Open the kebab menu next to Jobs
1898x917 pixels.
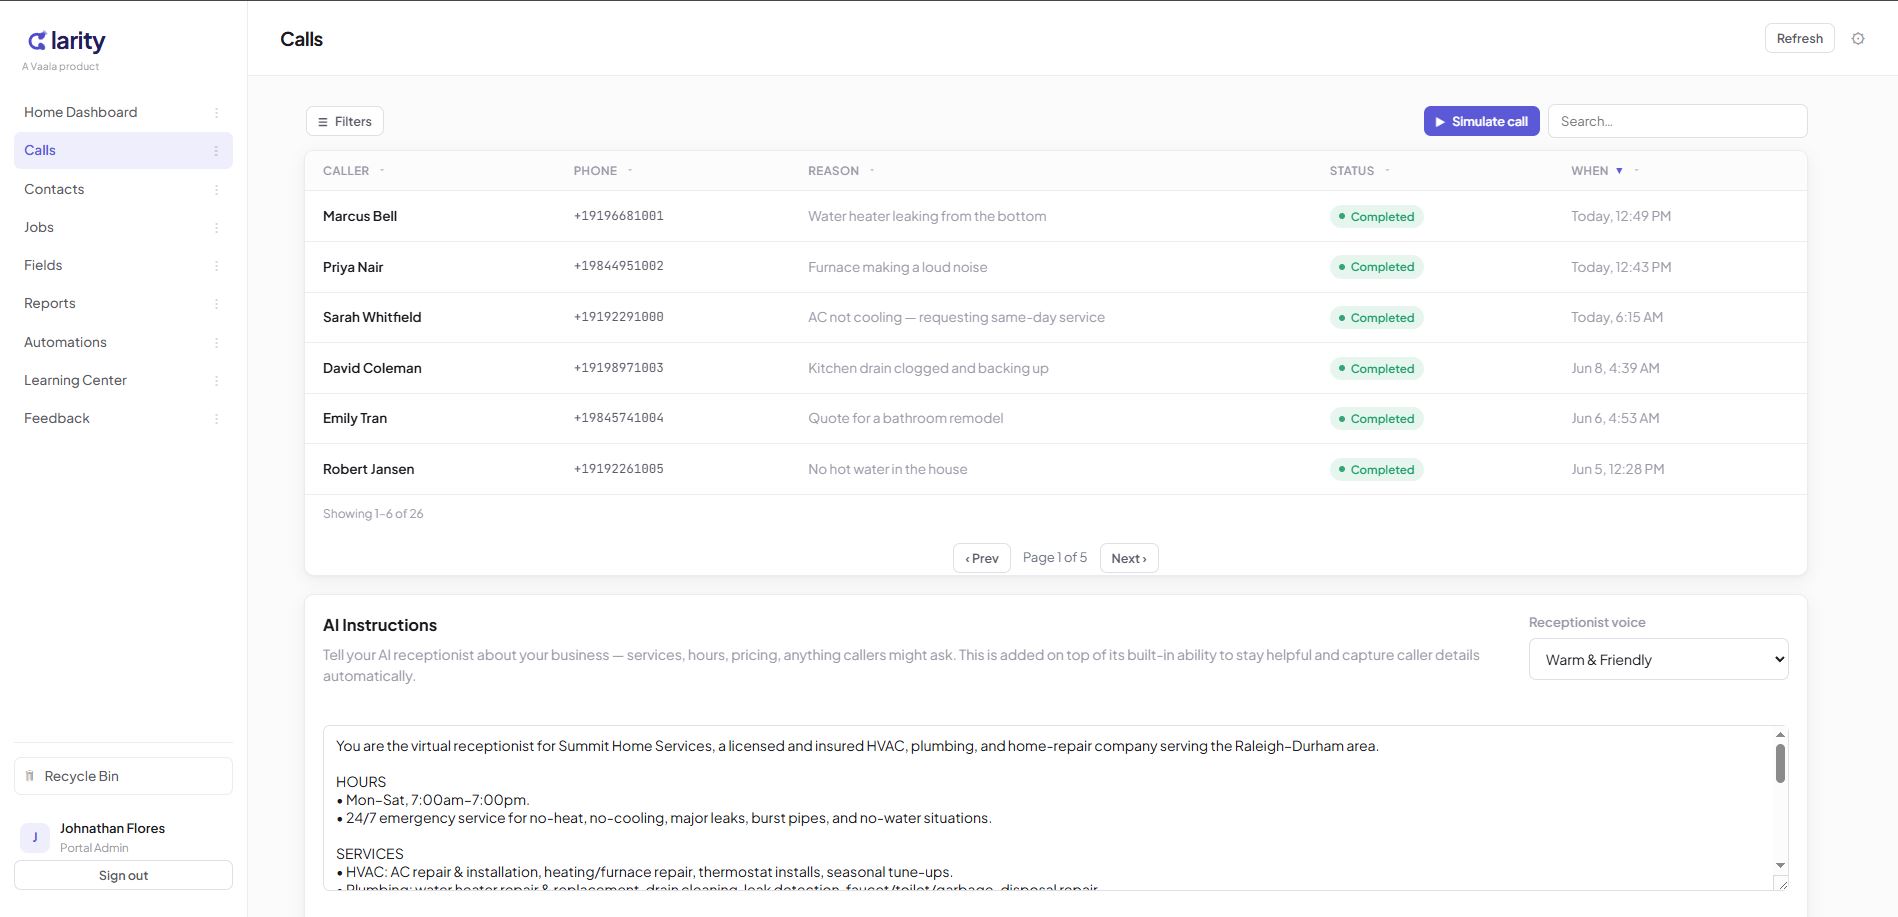pyautogui.click(x=216, y=228)
